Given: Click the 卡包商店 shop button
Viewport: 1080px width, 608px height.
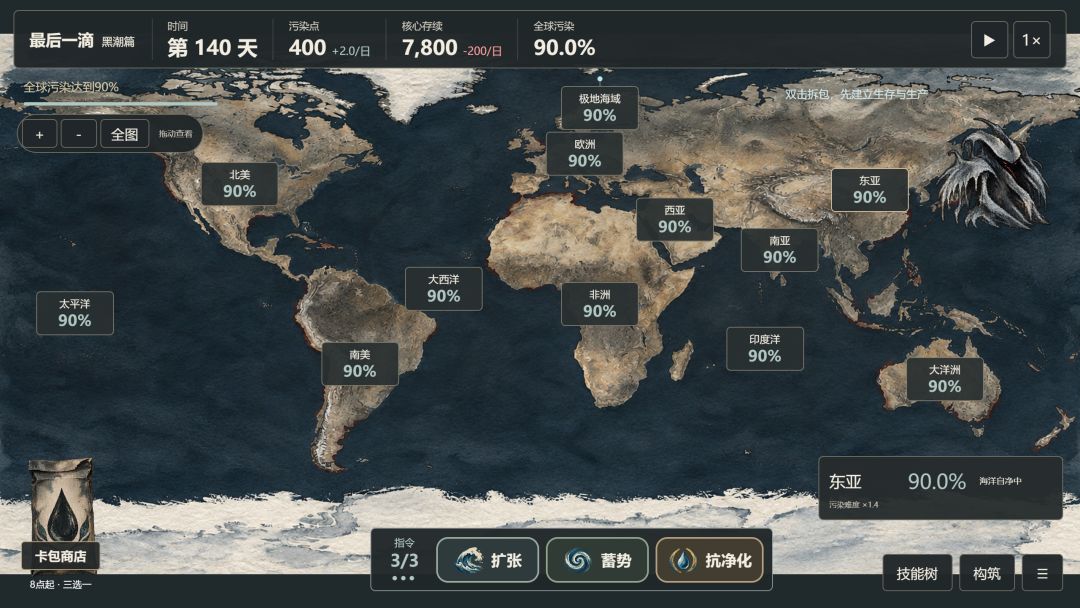Looking at the screenshot, I should click(x=61, y=556).
